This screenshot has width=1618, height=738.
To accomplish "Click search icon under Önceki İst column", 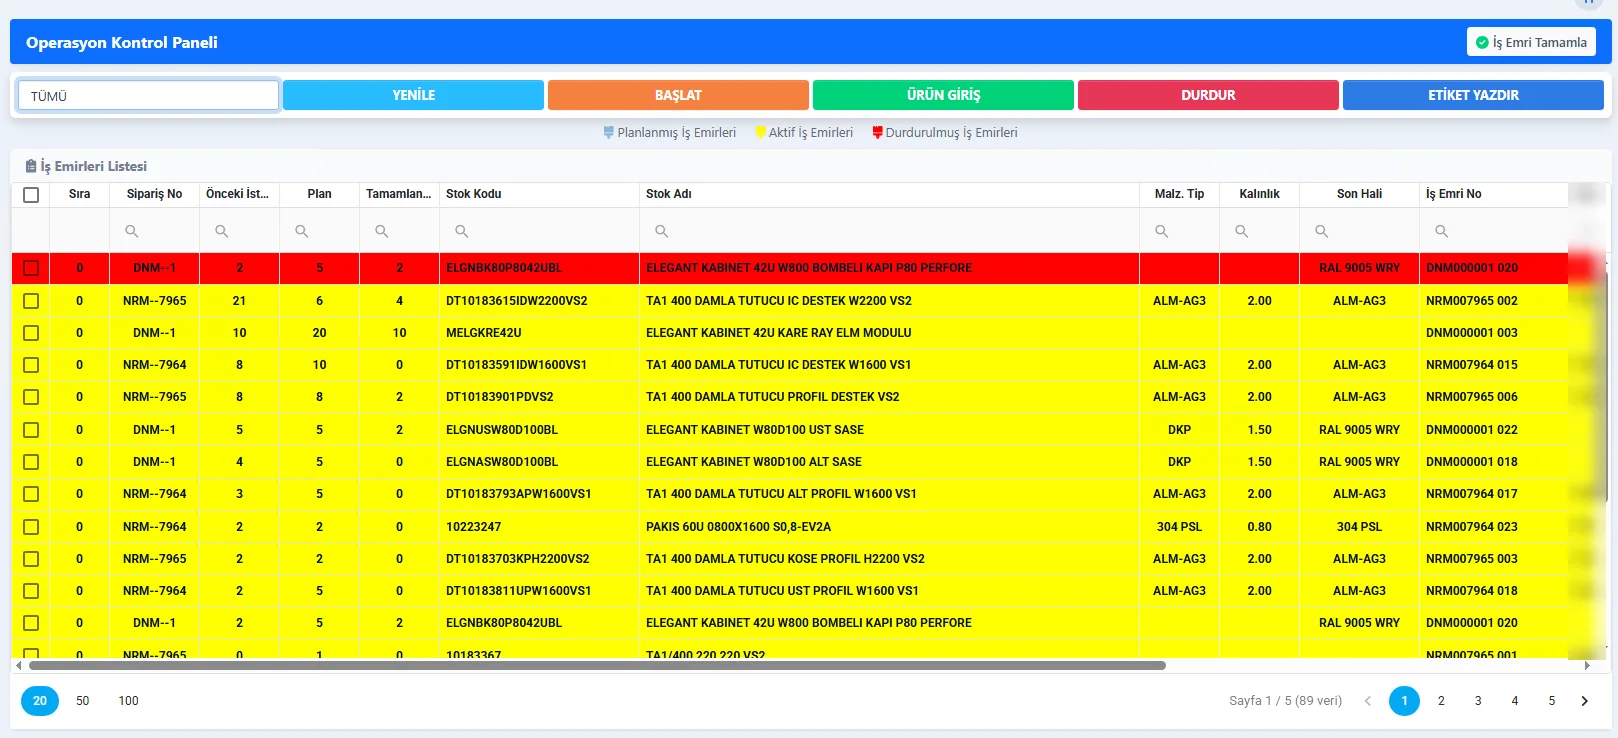I will 221,231.
